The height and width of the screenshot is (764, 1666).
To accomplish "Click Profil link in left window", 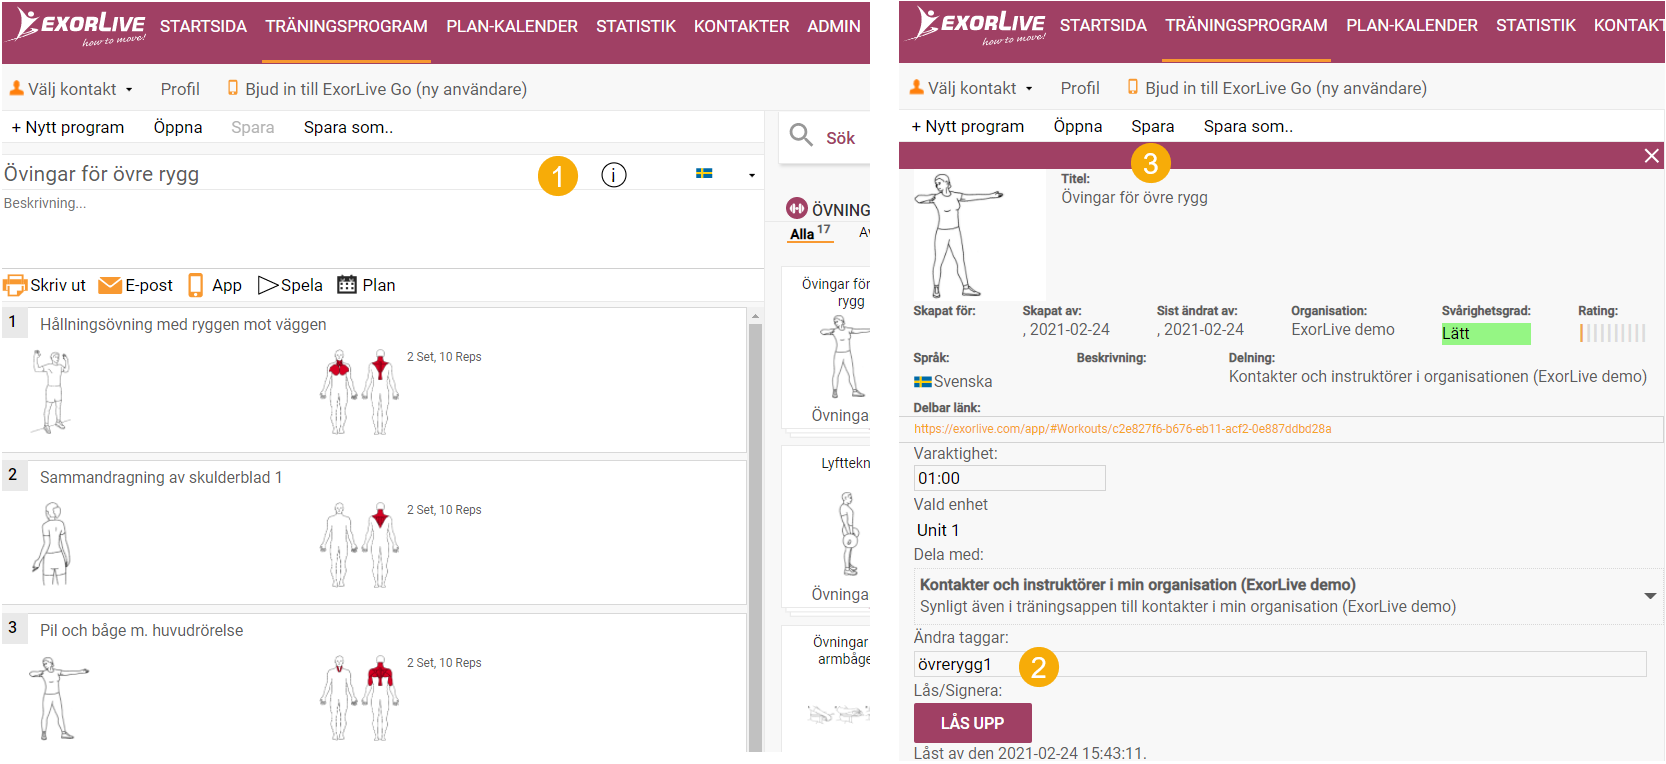I will (180, 89).
